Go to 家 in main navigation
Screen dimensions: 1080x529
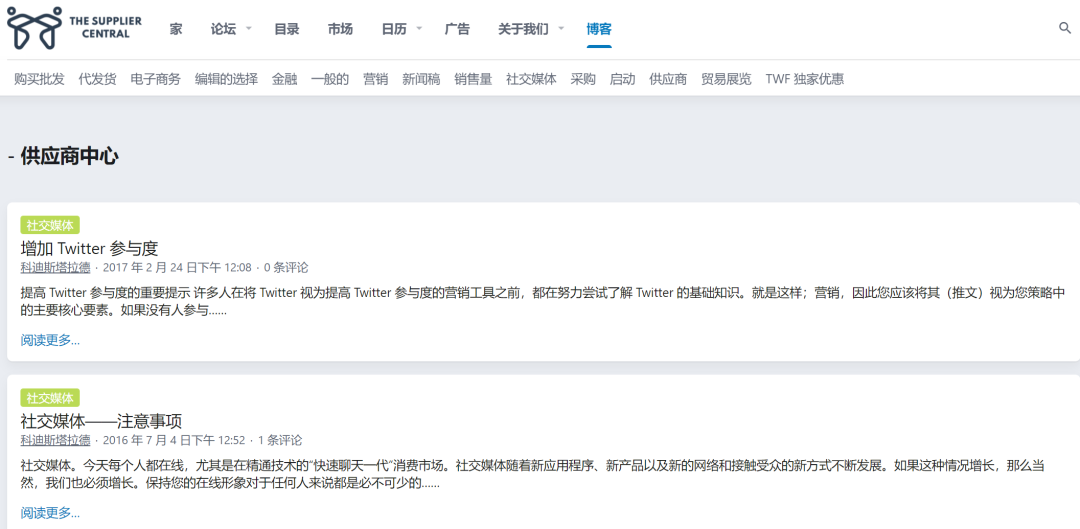pos(176,29)
